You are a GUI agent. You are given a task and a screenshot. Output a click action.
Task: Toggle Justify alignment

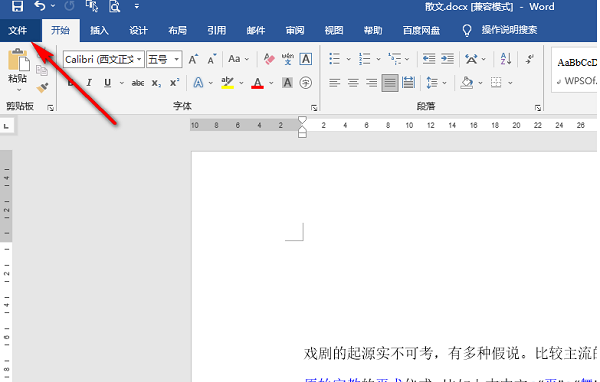click(390, 83)
